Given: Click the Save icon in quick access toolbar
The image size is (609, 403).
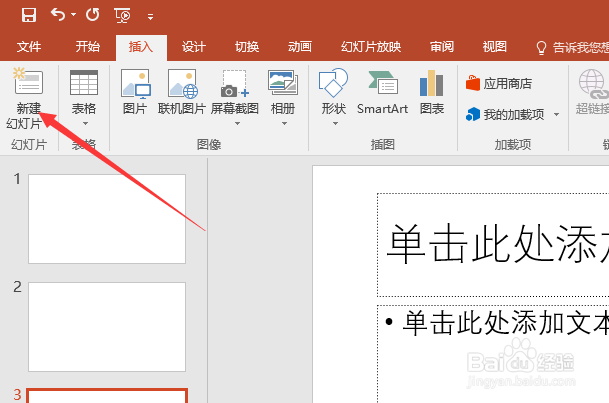Looking at the screenshot, I should click(x=29, y=16).
